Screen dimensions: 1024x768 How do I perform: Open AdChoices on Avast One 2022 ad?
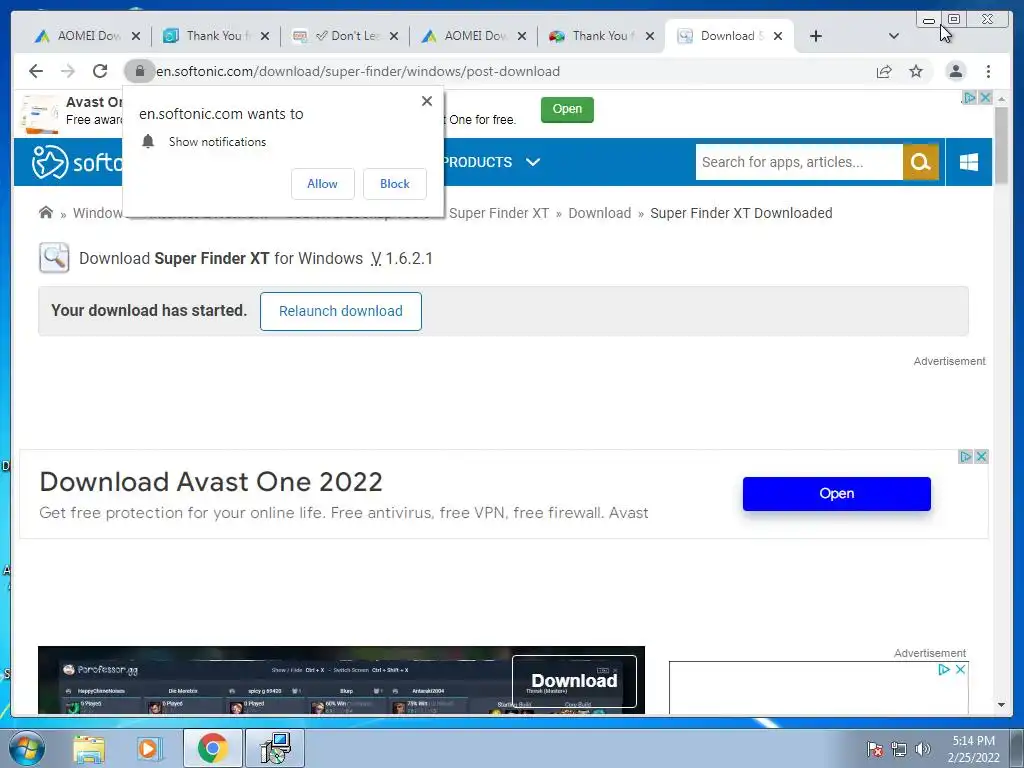(965, 456)
